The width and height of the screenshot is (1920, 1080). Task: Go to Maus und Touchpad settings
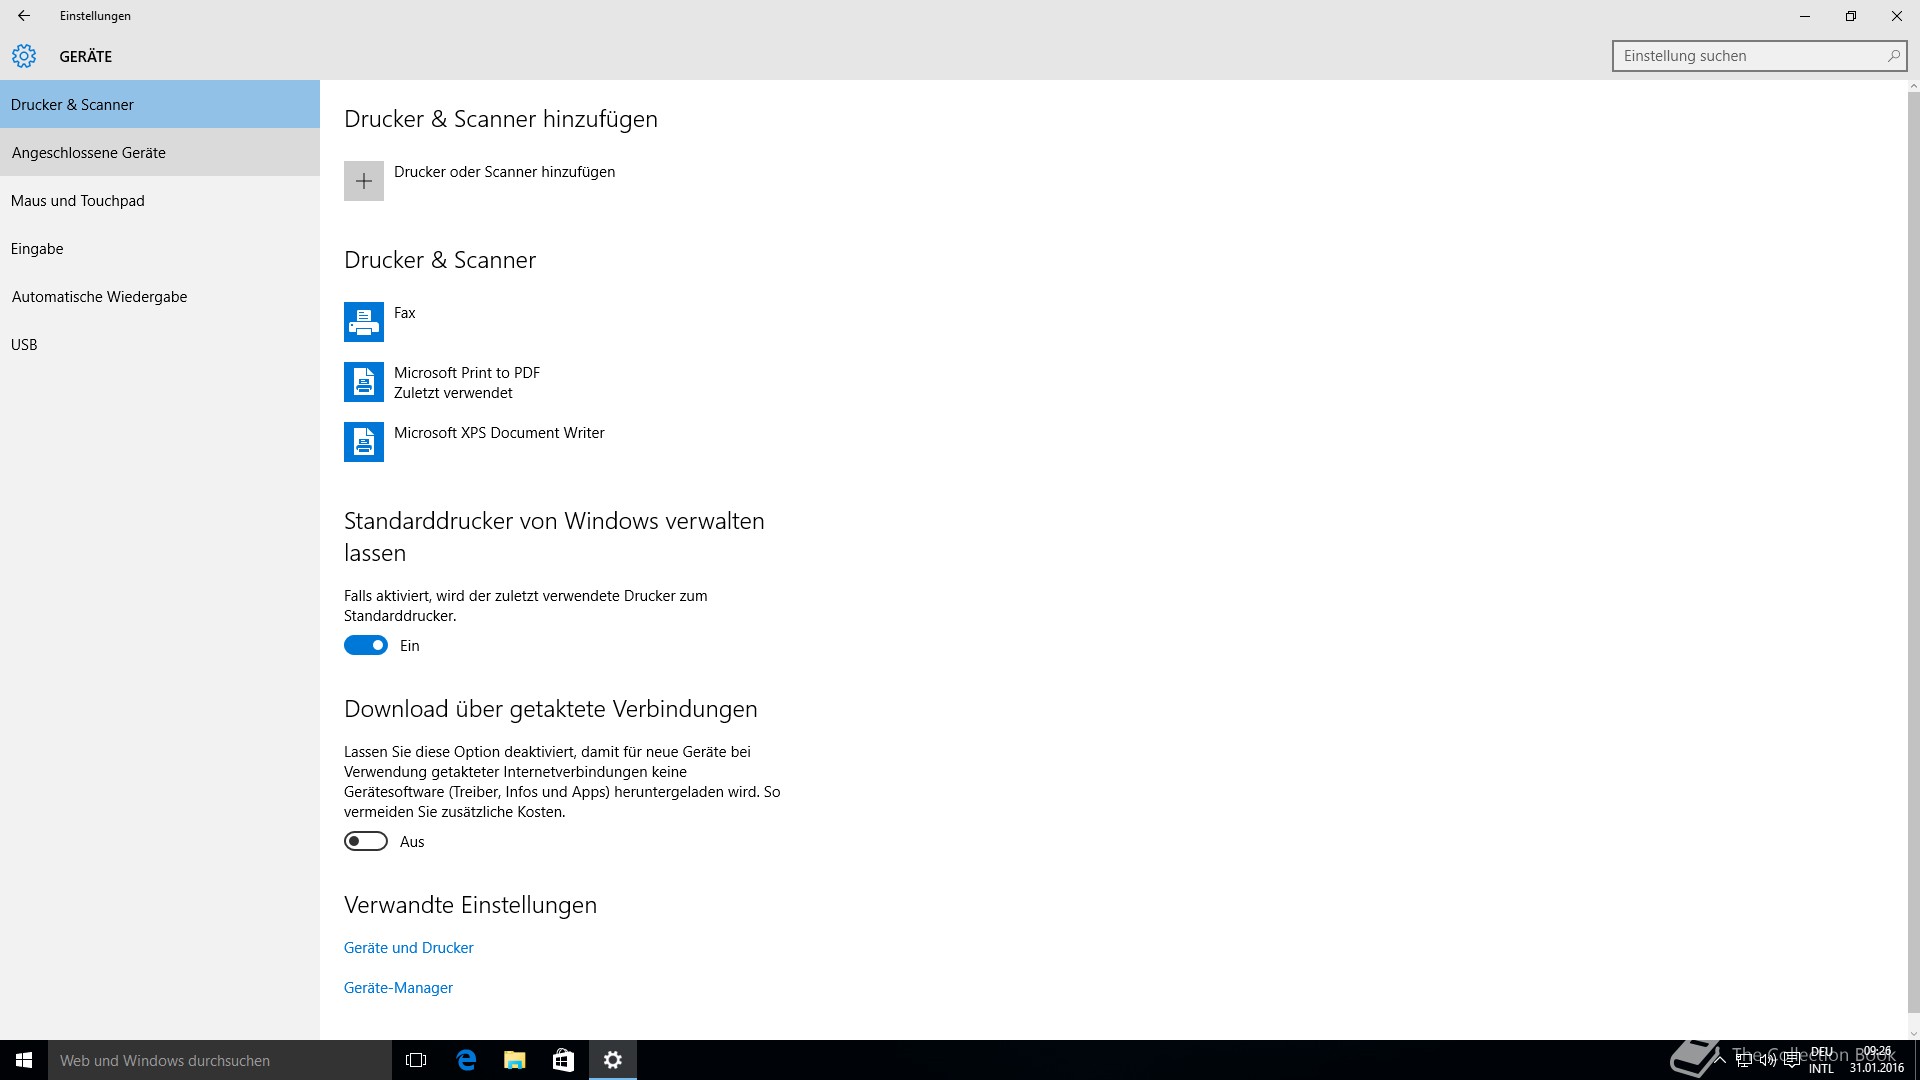(160, 200)
